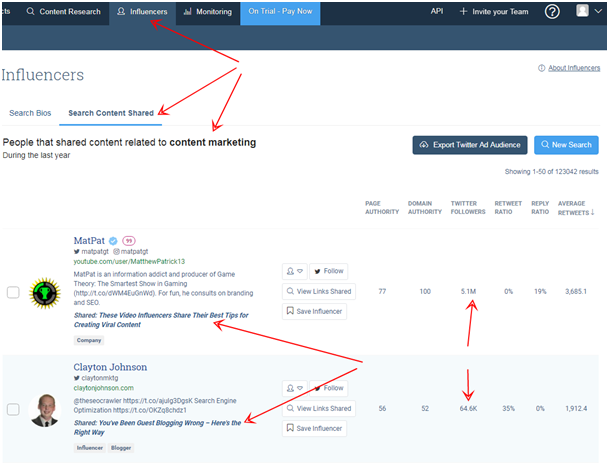This screenshot has height=465, width=609.
Task: Select the MatPat row checkbox
Action: point(13,292)
